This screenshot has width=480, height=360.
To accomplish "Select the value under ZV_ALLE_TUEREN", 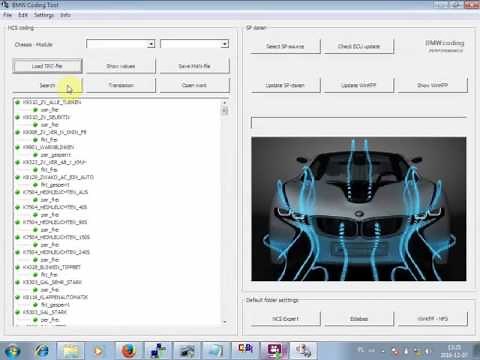I will coord(49,110).
